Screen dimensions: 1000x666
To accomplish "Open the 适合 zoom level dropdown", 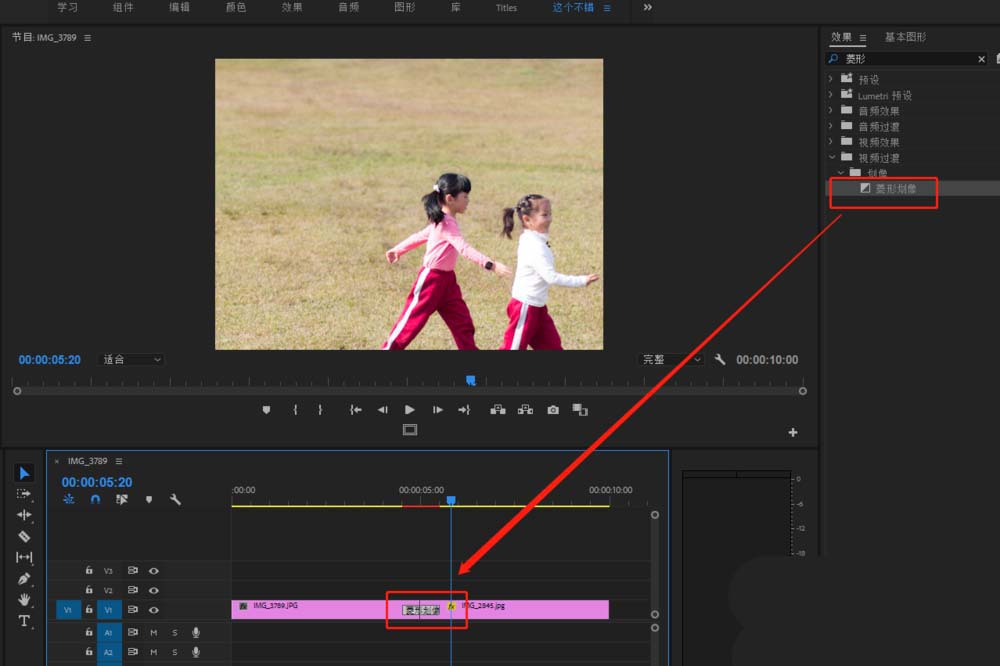I will tap(131, 360).
